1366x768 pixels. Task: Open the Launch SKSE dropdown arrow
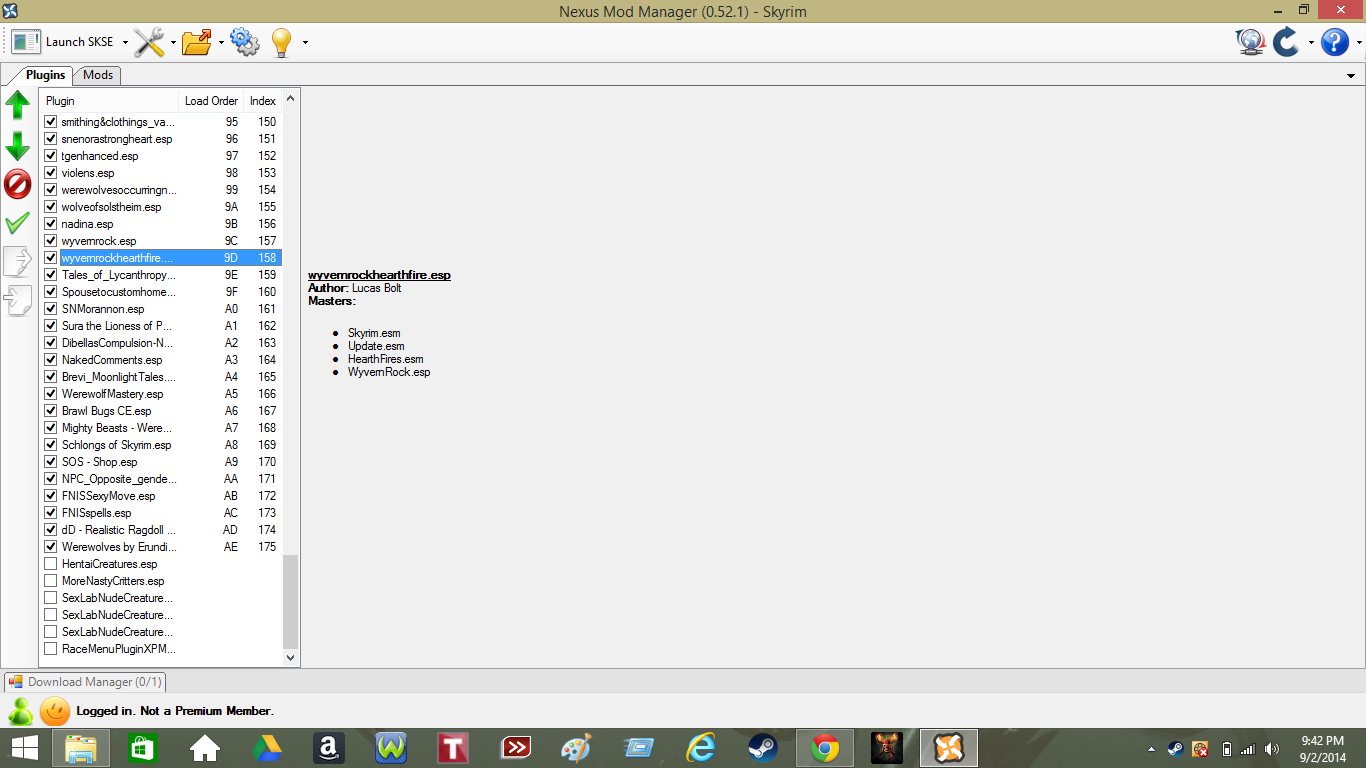pyautogui.click(x=125, y=42)
